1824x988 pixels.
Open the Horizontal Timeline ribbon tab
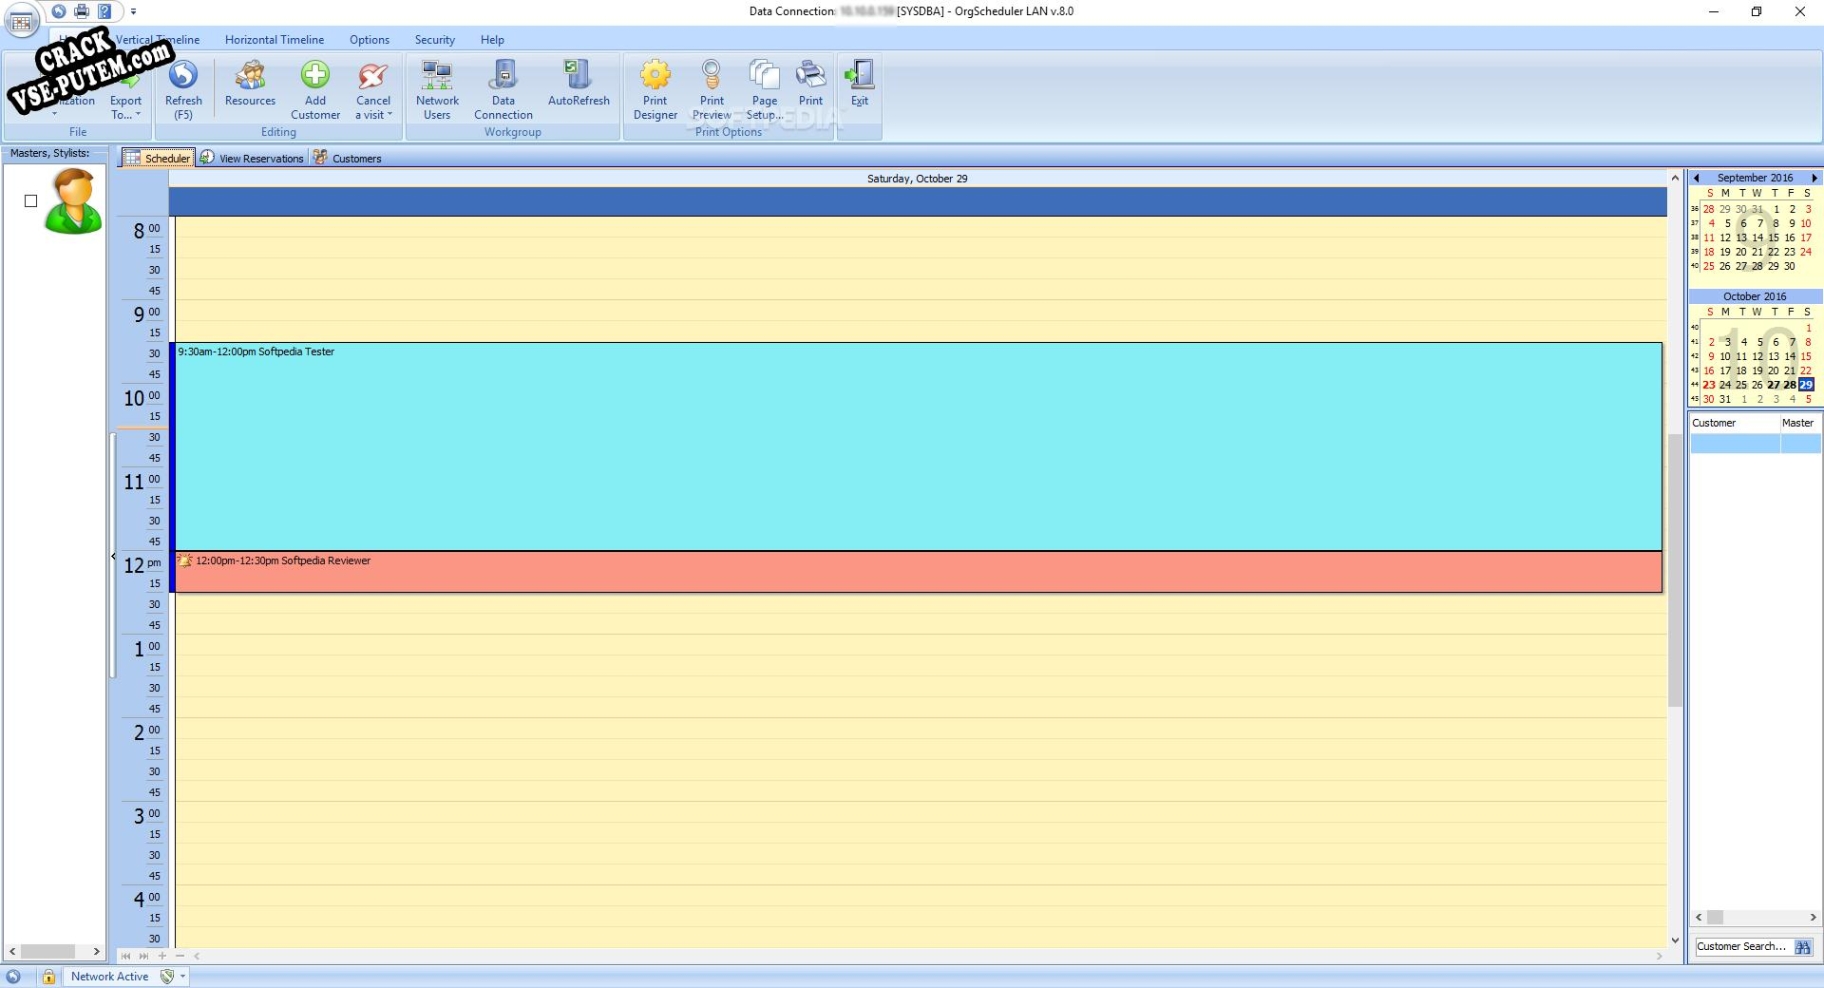pos(274,40)
